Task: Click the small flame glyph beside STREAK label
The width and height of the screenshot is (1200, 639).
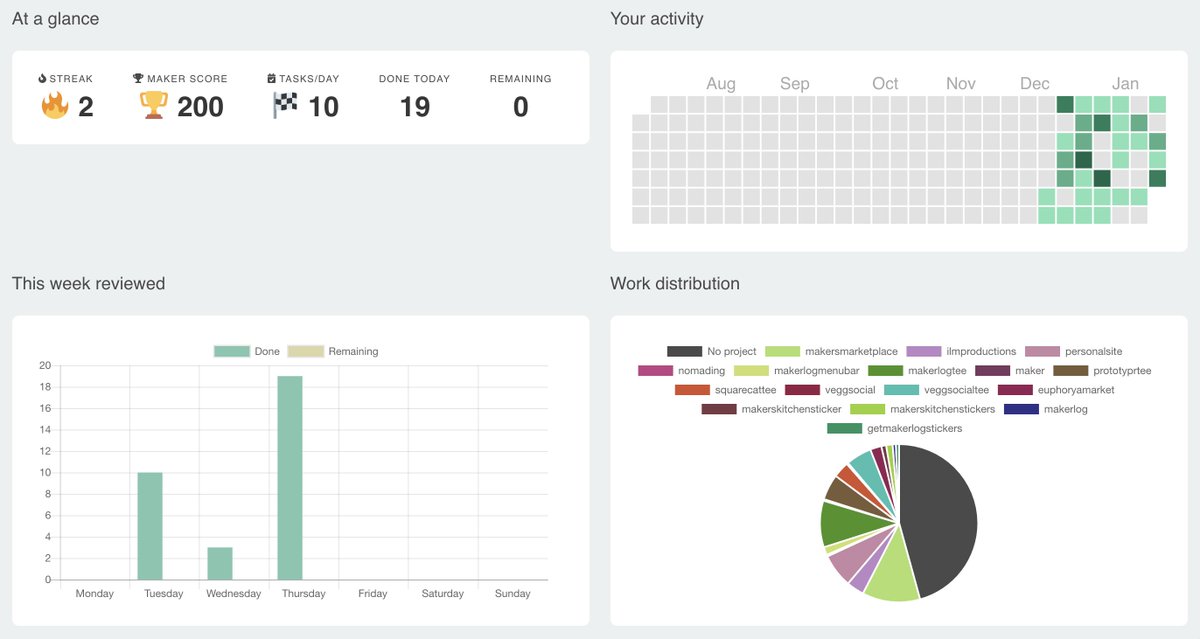Action: [x=44, y=78]
